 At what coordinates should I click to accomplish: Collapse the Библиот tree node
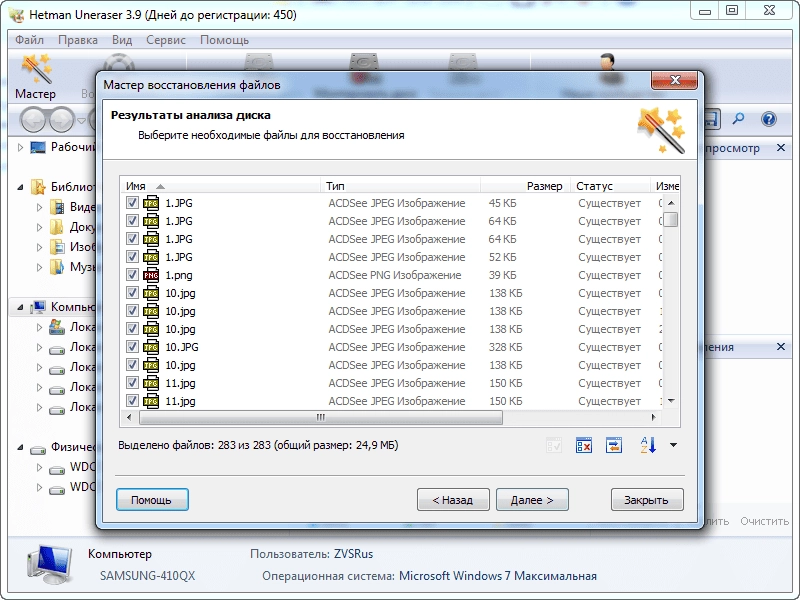(20, 187)
